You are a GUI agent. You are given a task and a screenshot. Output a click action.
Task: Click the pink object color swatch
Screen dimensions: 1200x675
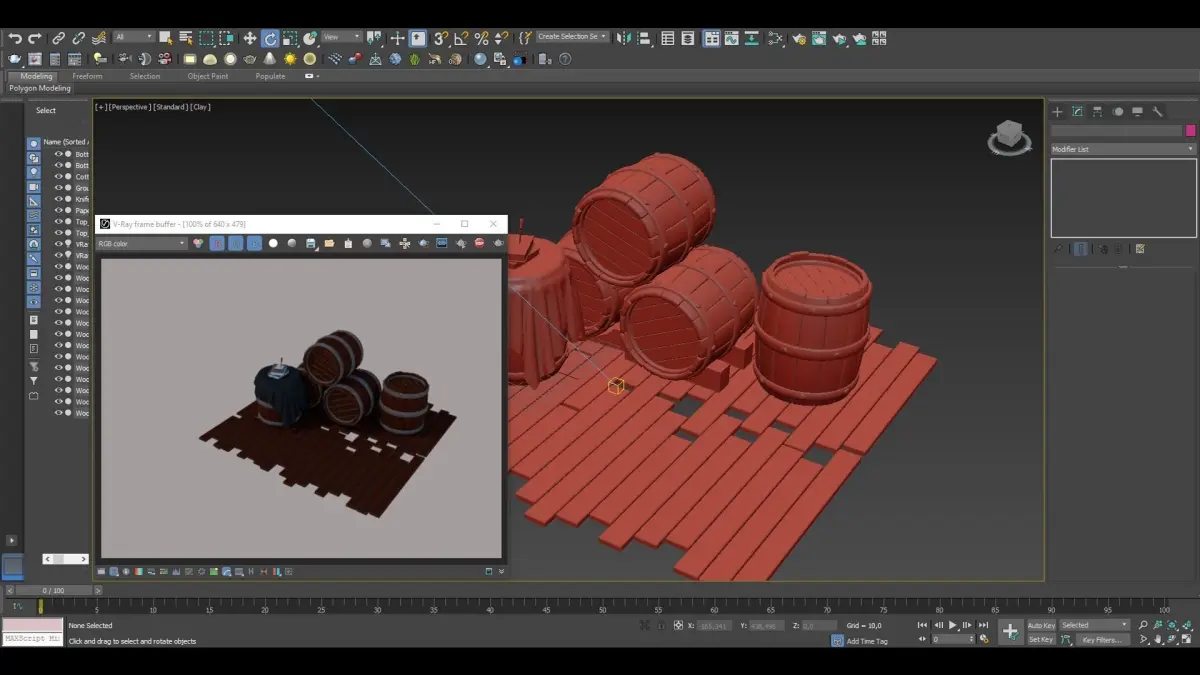pos(1190,130)
